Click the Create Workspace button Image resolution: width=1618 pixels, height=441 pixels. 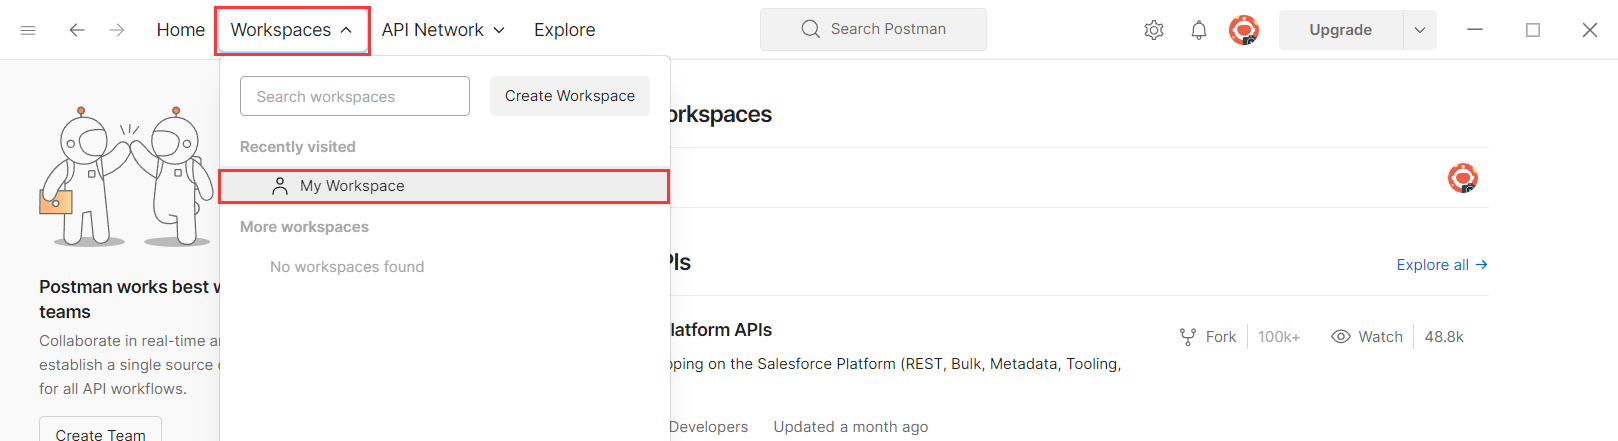pos(570,96)
